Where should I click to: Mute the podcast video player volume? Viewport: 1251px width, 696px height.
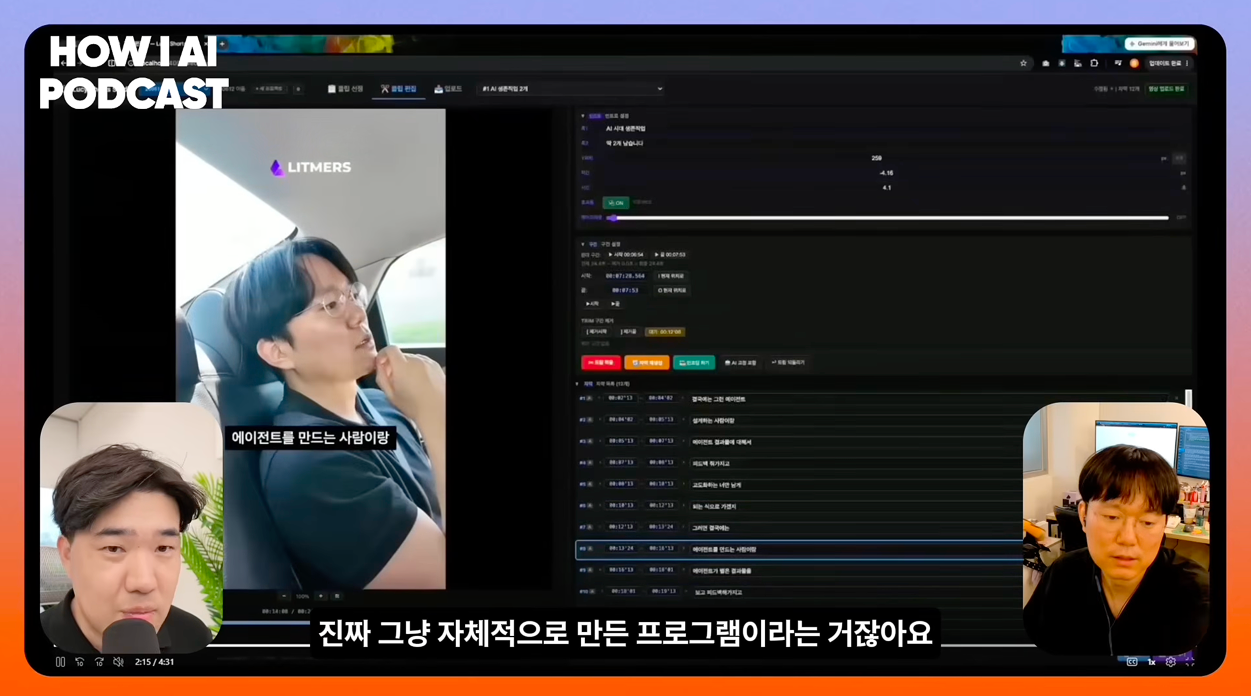118,662
